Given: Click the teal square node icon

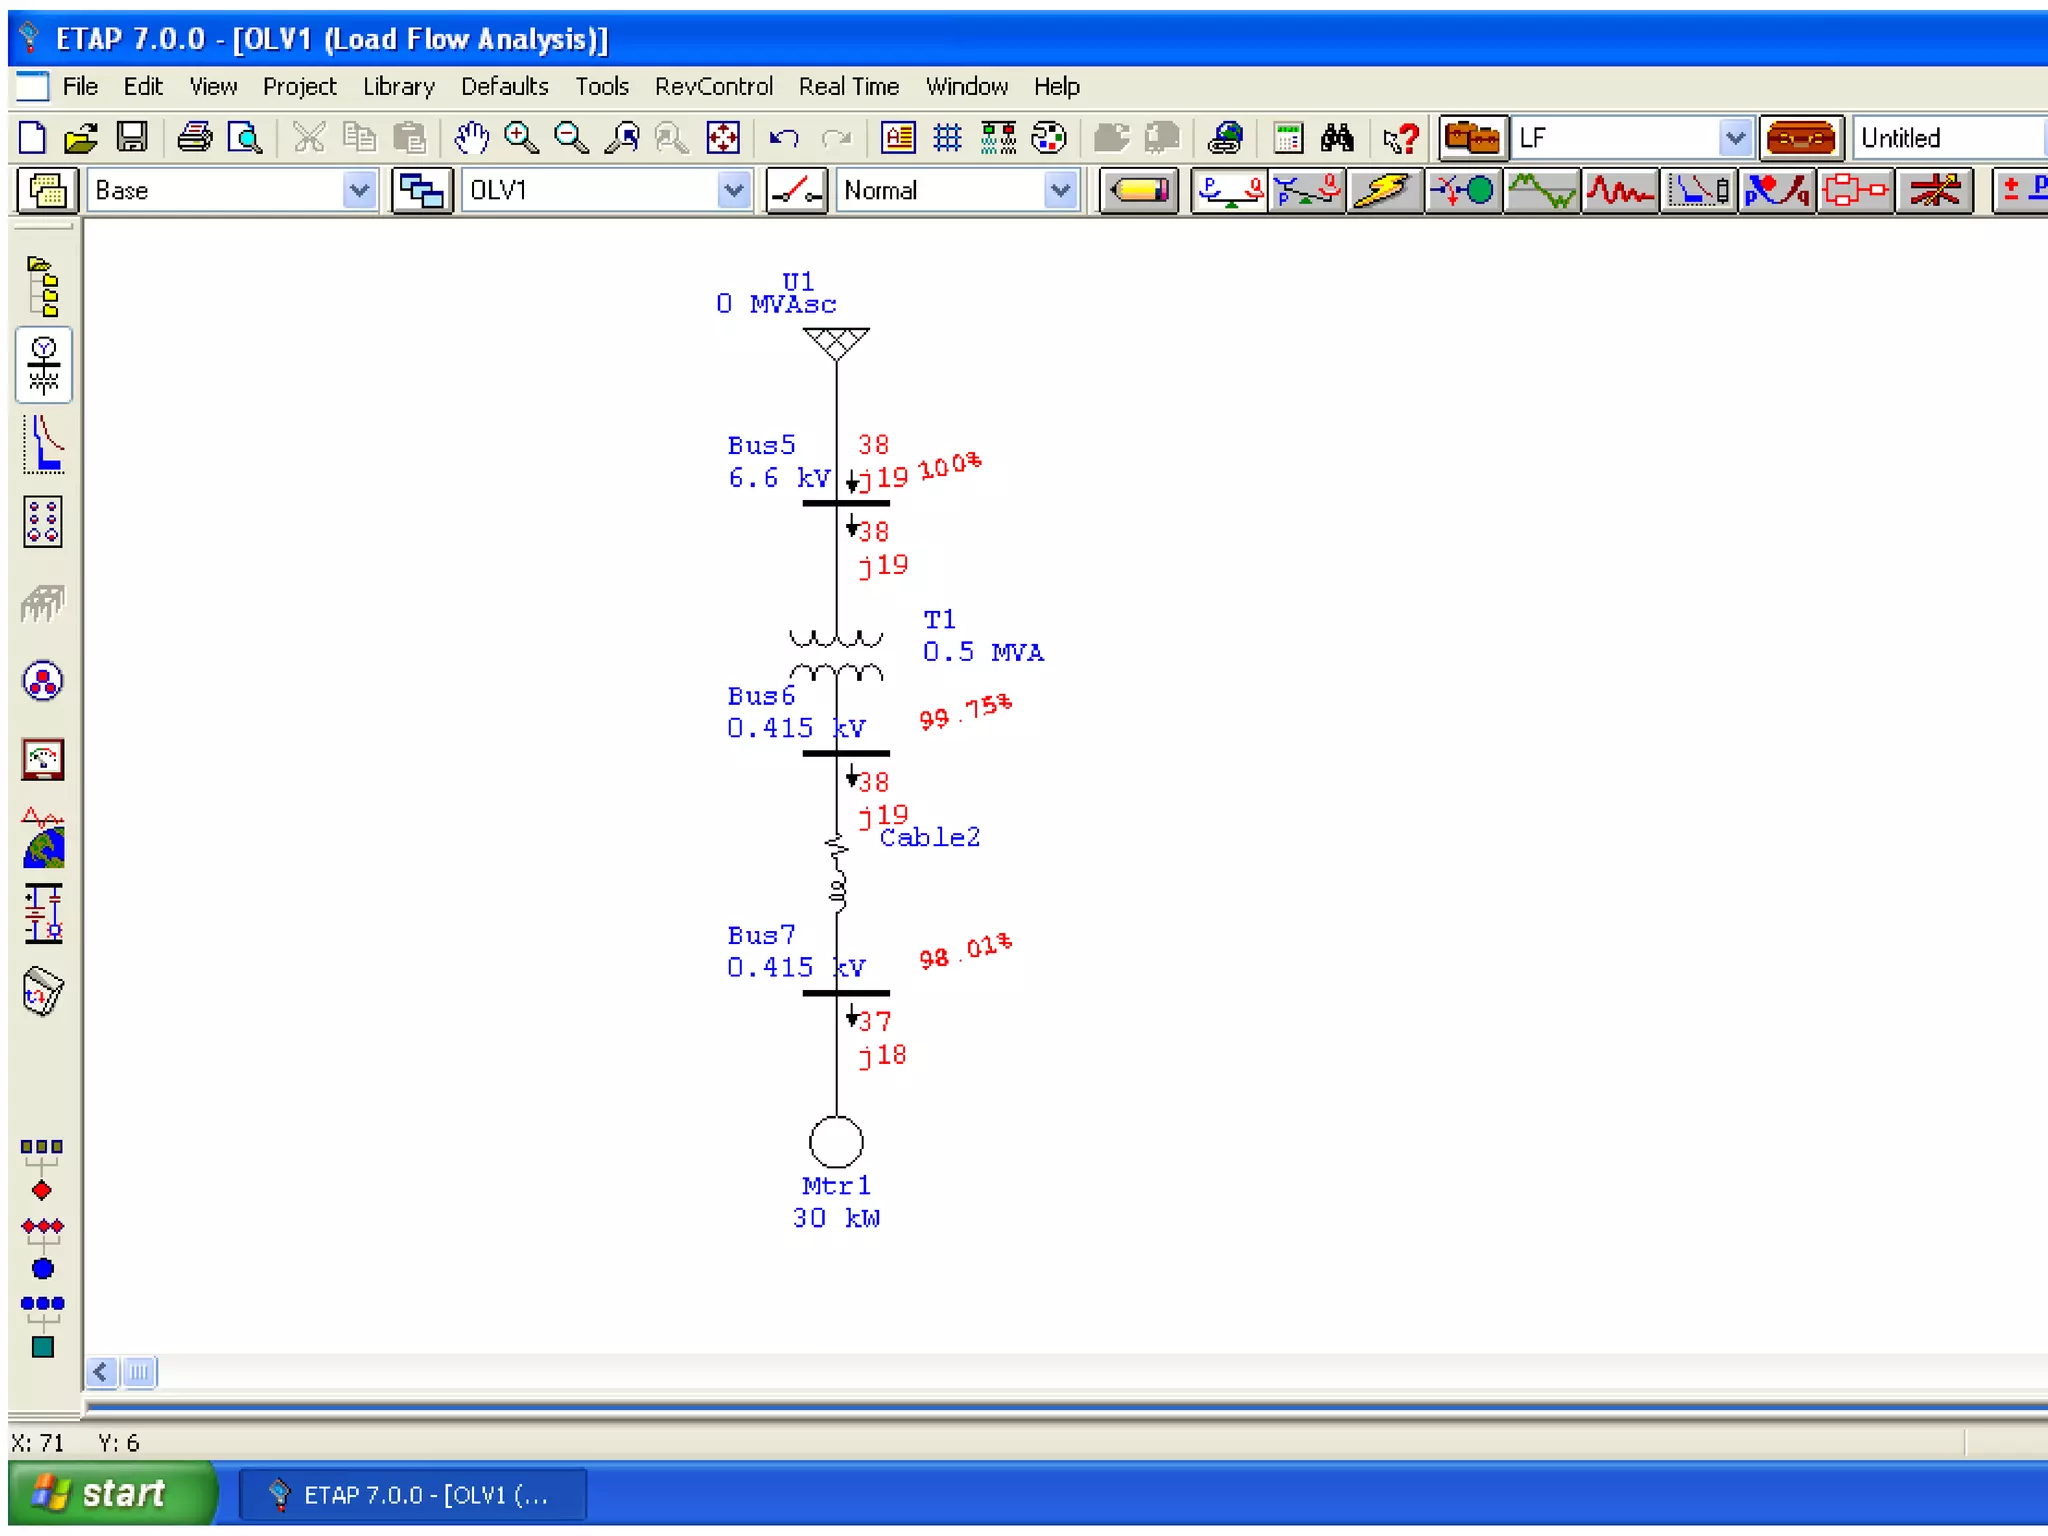Looking at the screenshot, I should coord(42,1347).
